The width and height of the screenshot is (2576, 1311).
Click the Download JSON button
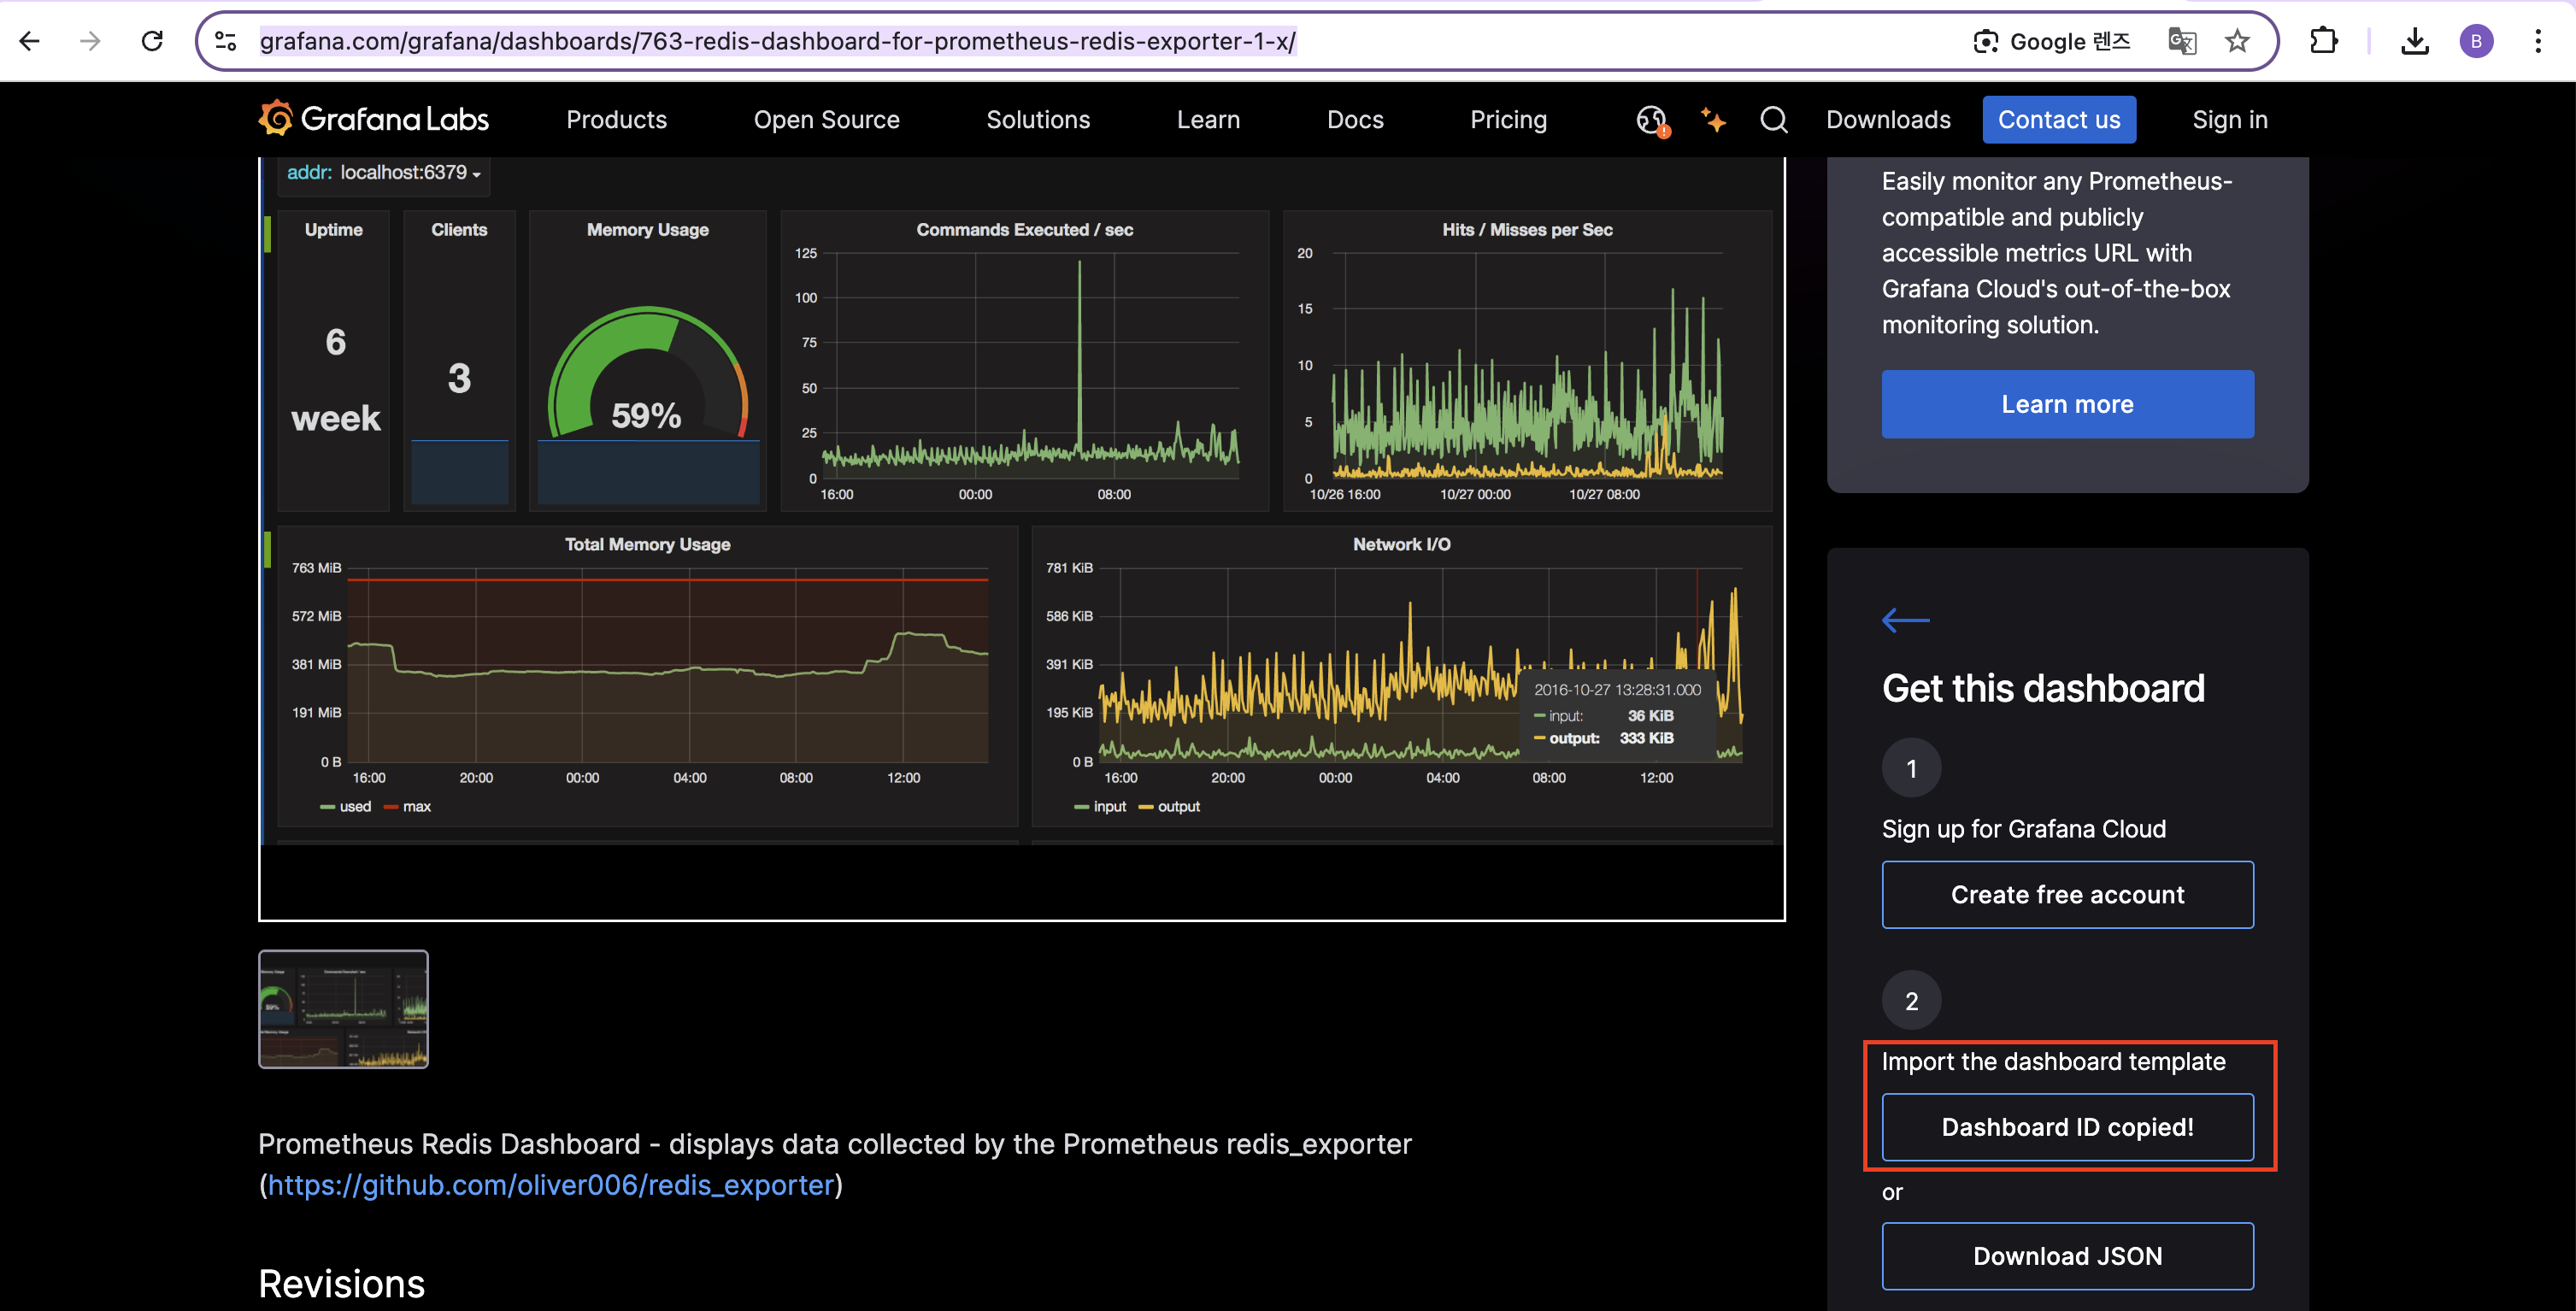click(2067, 1256)
